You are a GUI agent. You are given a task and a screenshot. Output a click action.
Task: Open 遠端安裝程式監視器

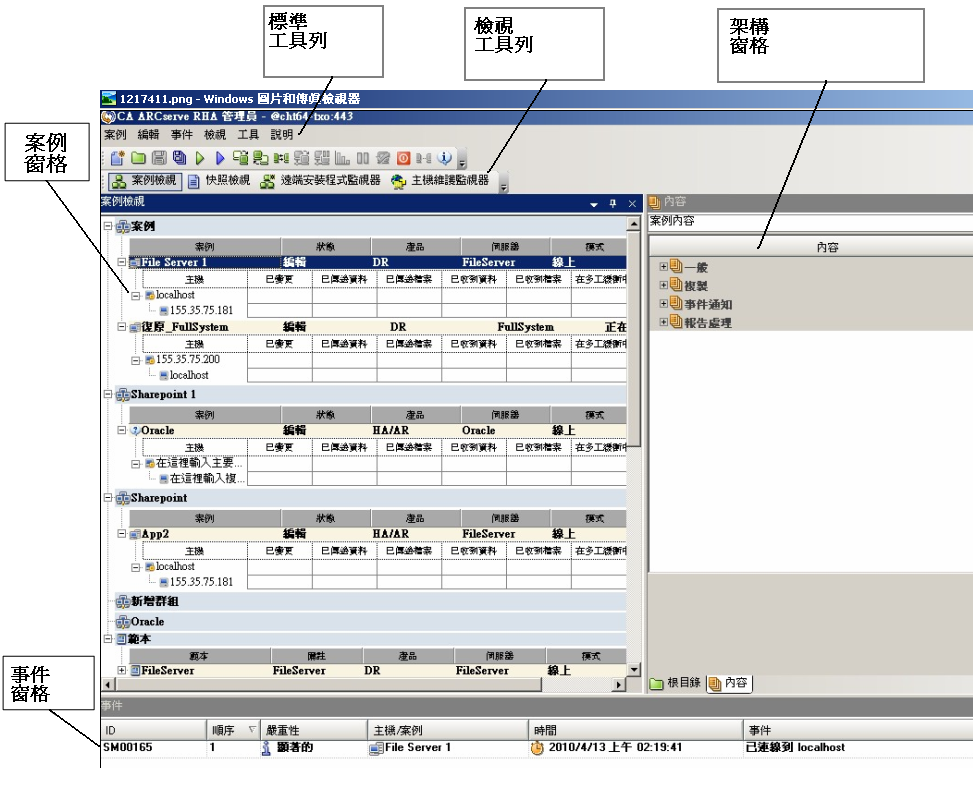[x=320, y=181]
